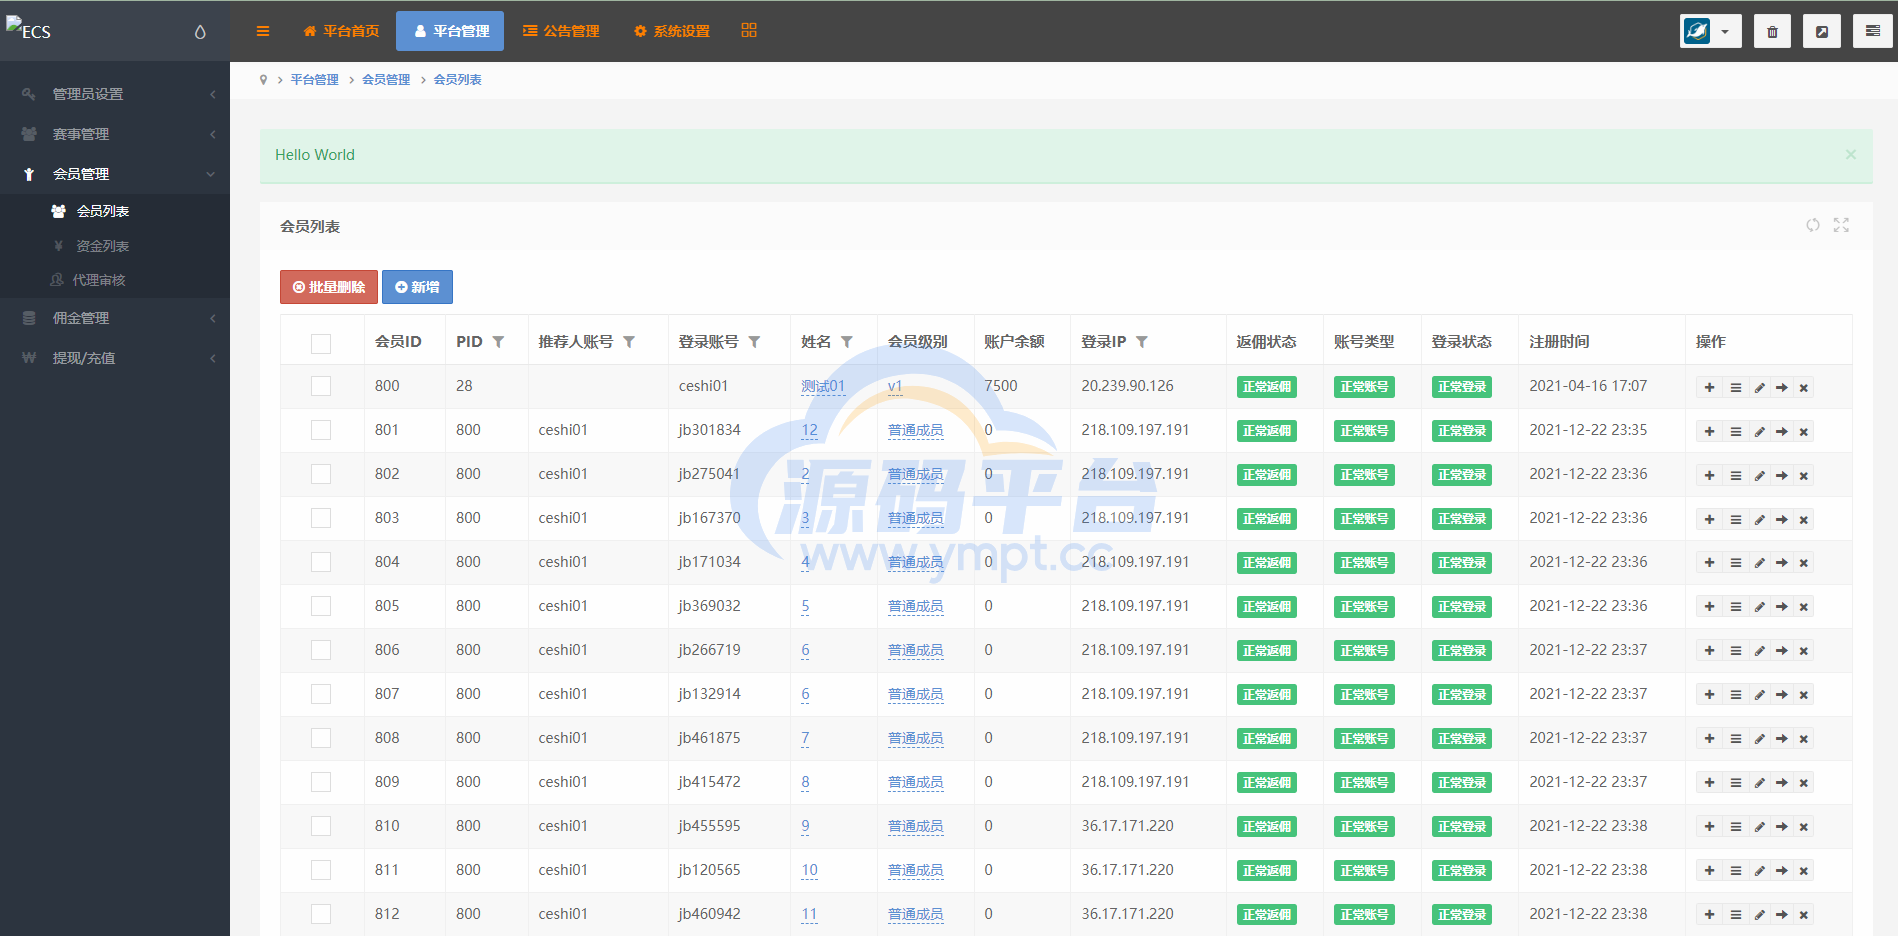Expand 会员列表 panel to fullscreen
The width and height of the screenshot is (1898, 936).
point(1841,225)
